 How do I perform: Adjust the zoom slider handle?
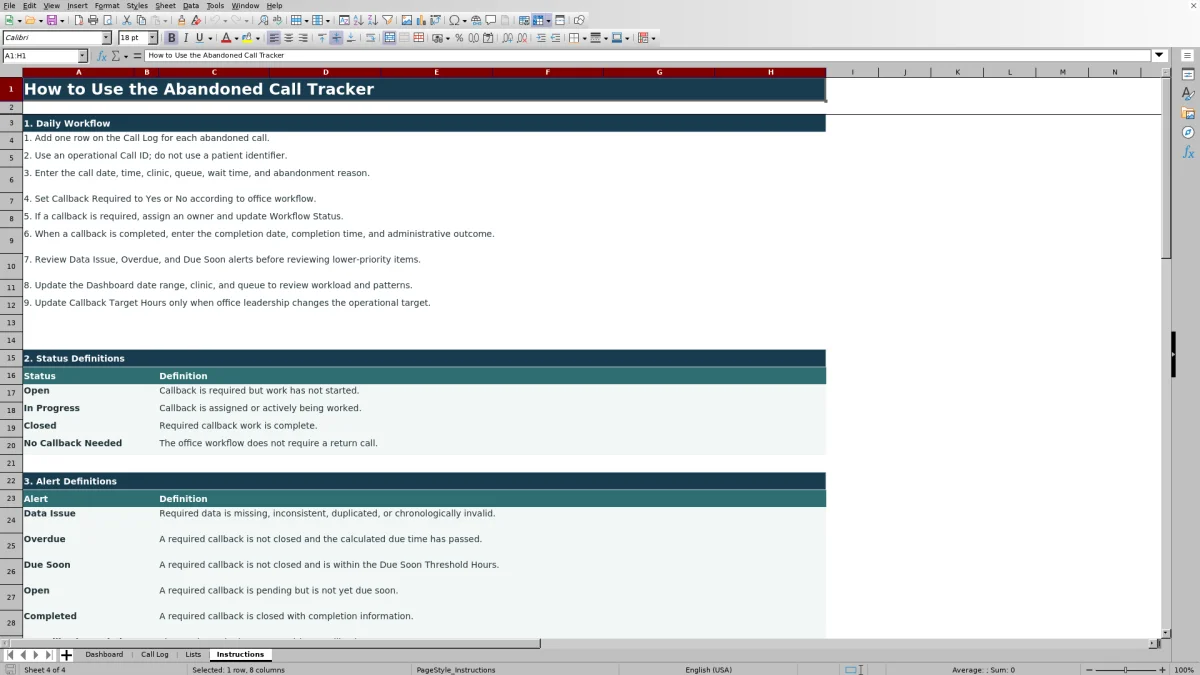pos(1126,670)
